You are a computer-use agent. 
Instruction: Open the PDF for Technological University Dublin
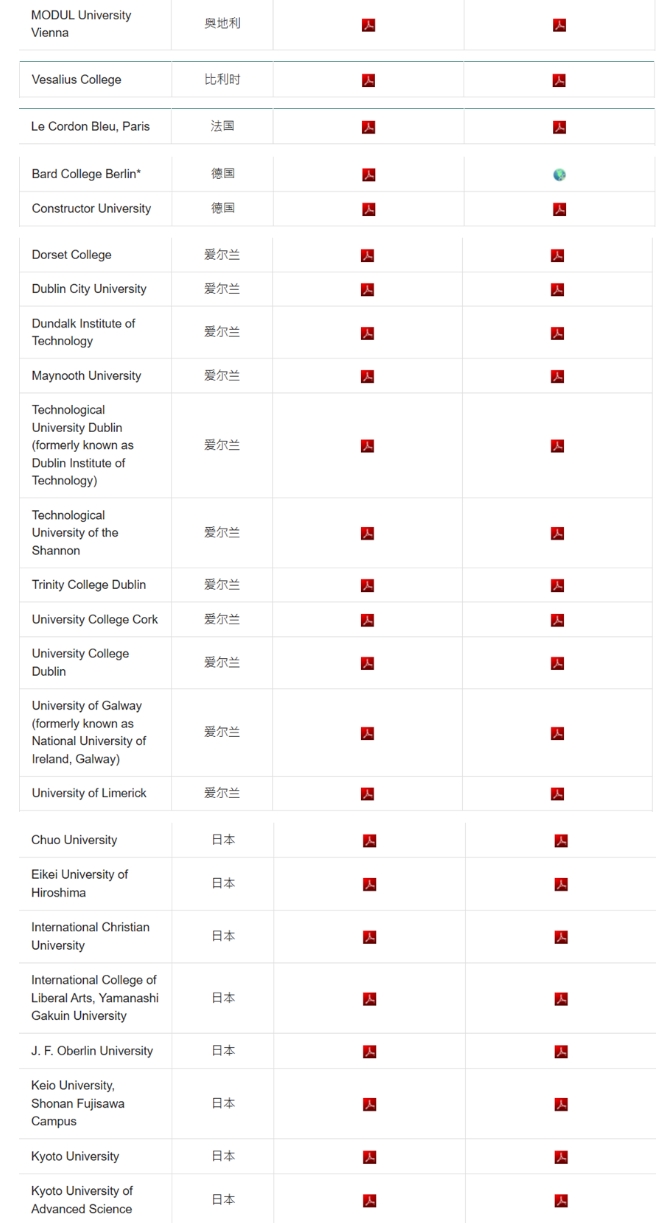[368, 444]
